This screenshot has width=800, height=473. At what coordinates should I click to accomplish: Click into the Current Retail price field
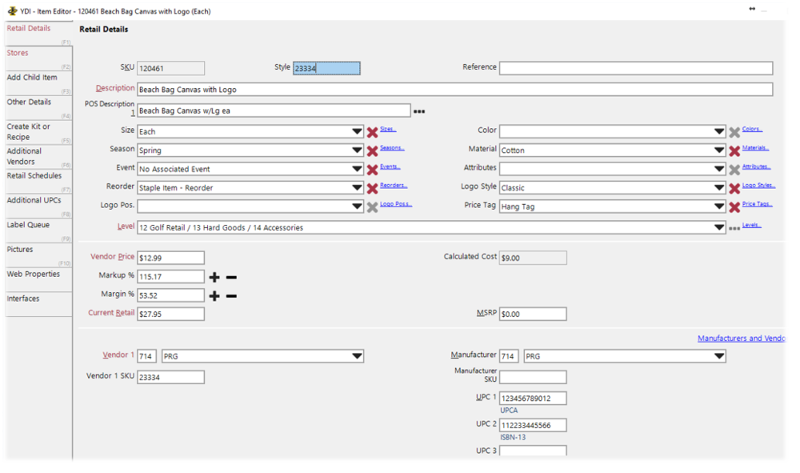click(171, 314)
